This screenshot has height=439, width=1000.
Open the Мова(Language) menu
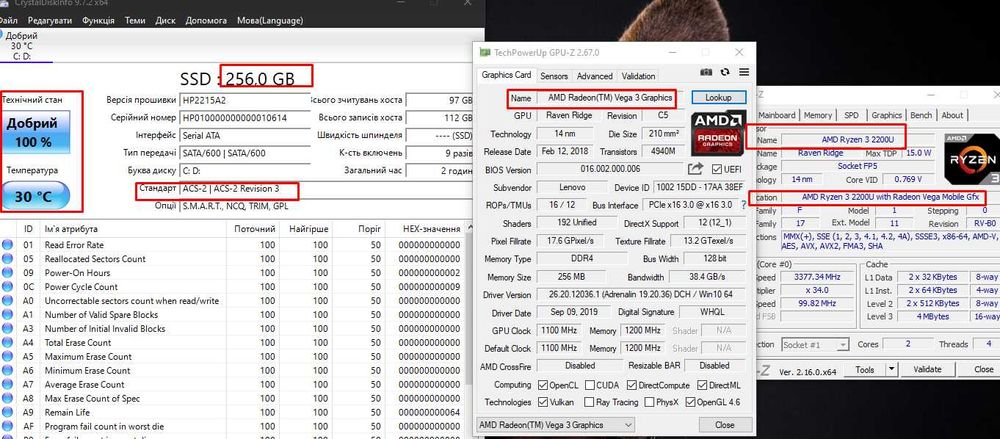[x=270, y=20]
